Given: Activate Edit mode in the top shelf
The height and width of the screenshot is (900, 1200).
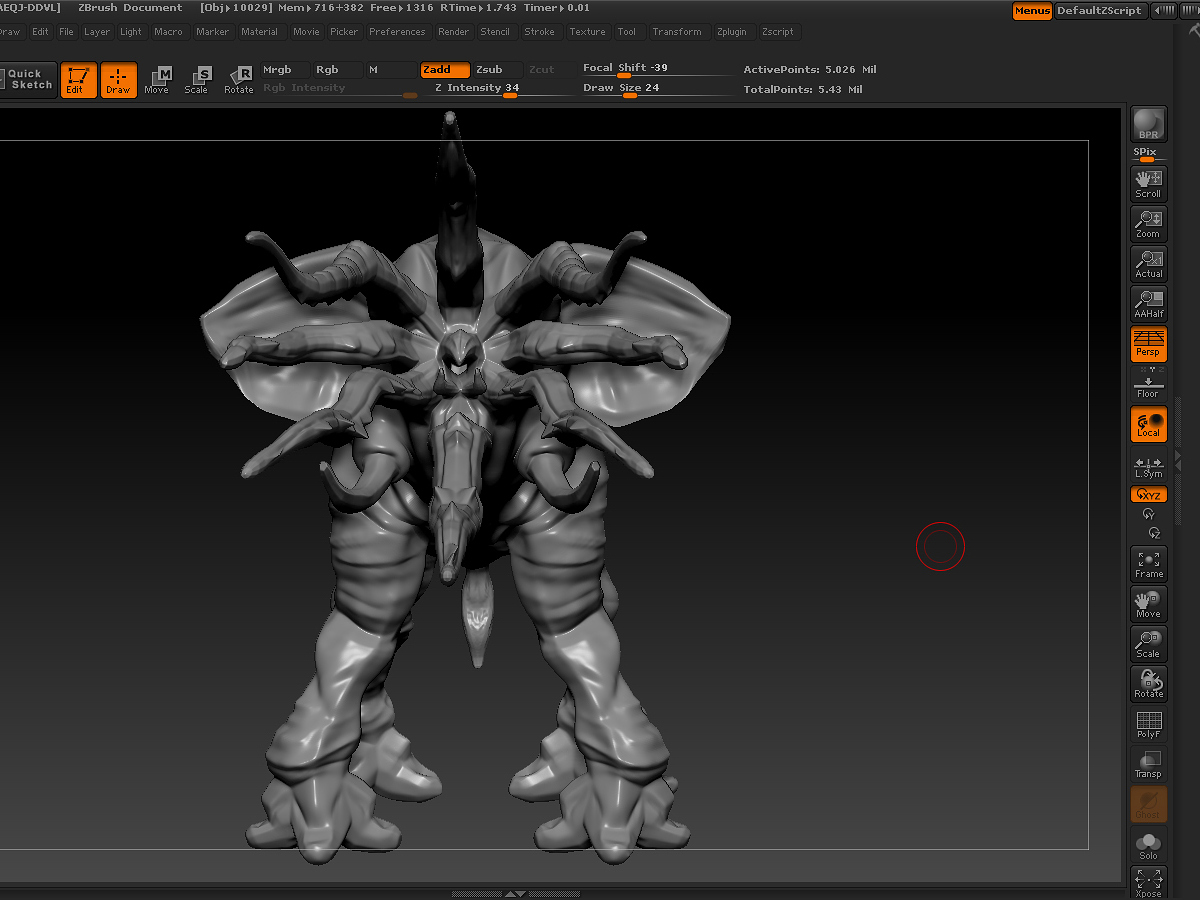Looking at the screenshot, I should pyautogui.click(x=78, y=80).
